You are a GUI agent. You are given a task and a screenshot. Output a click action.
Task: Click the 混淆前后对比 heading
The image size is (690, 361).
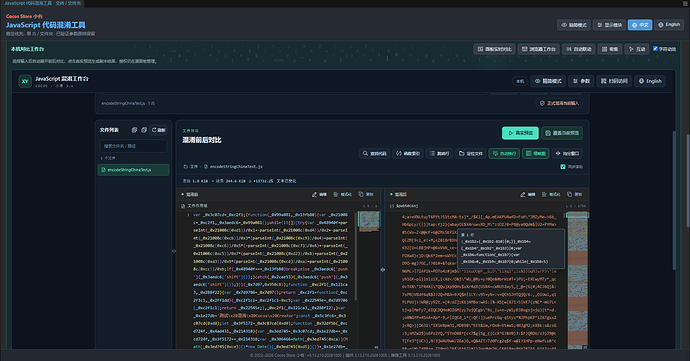(x=202, y=140)
